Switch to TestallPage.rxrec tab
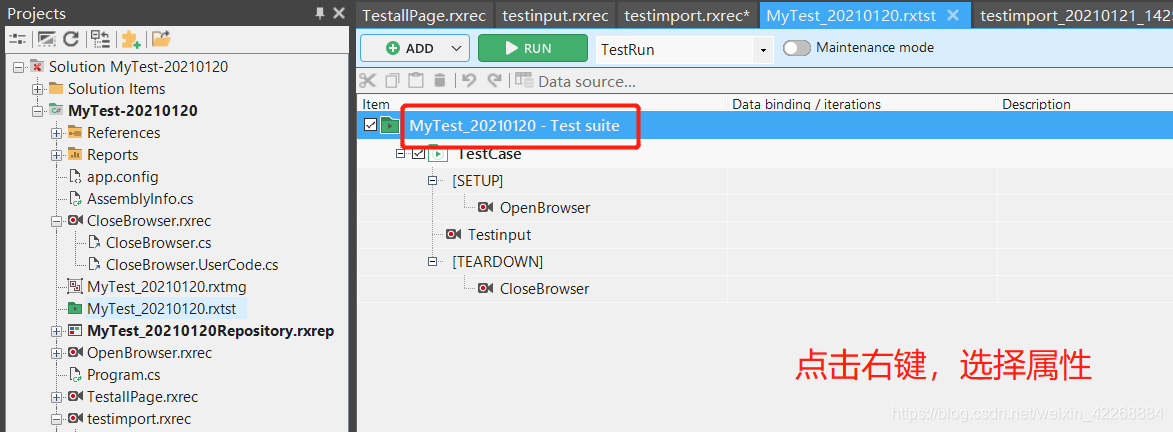The height and width of the screenshot is (432, 1173). pyautogui.click(x=424, y=14)
